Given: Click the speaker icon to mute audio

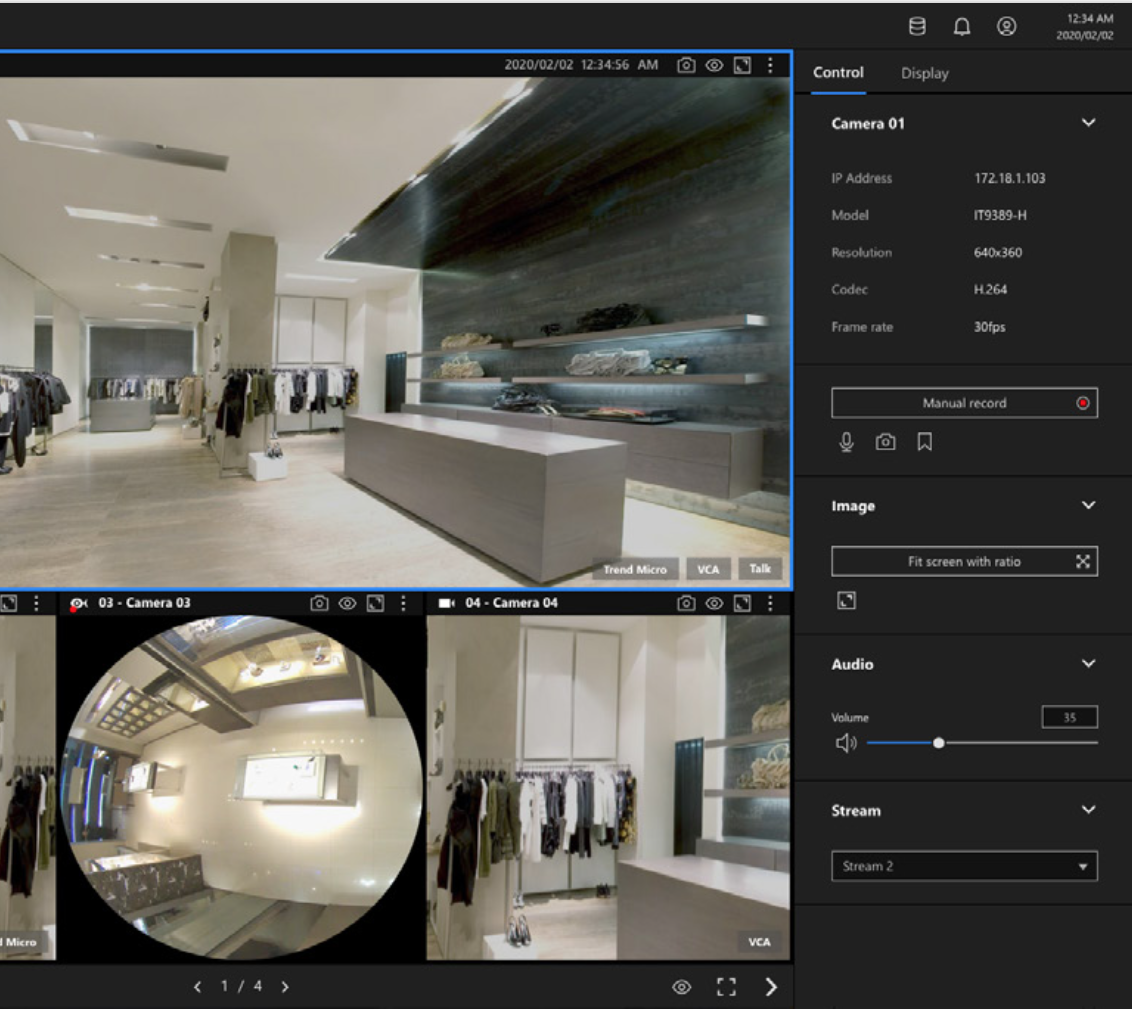Looking at the screenshot, I should tap(845, 743).
